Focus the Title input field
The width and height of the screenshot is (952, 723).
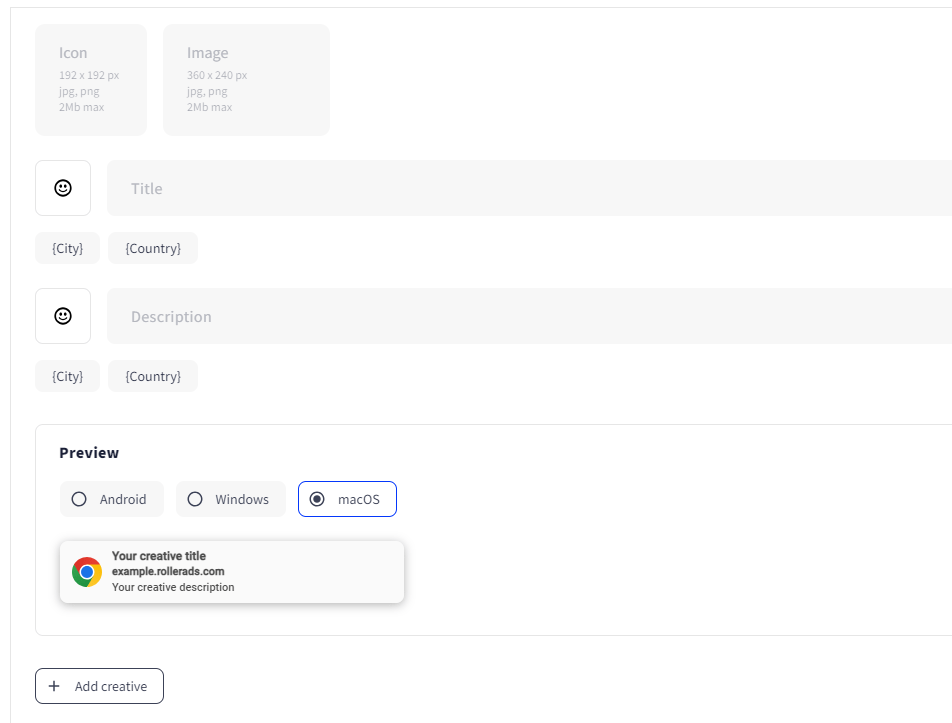(x=530, y=188)
